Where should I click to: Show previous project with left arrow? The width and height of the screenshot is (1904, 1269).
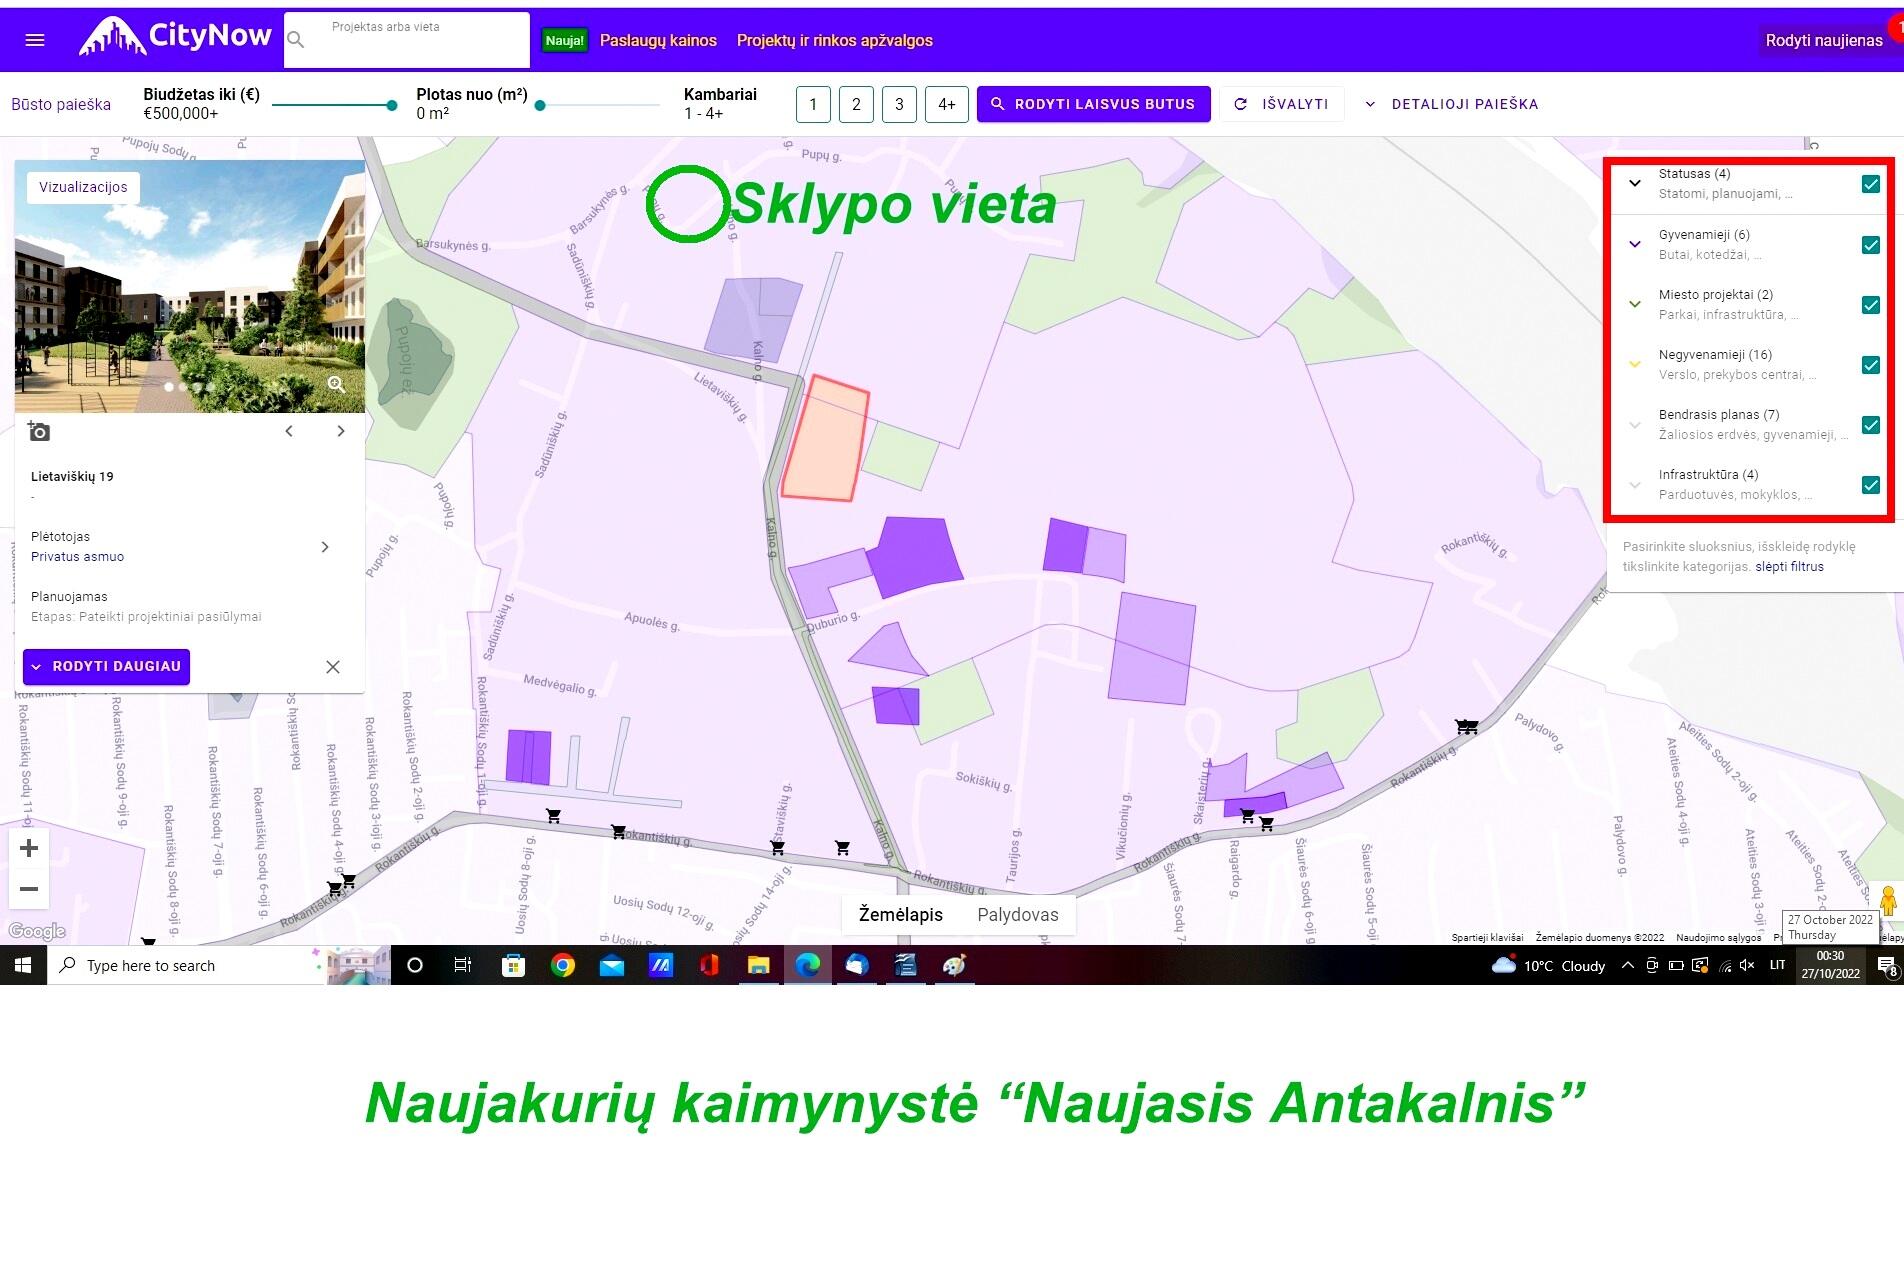(289, 431)
